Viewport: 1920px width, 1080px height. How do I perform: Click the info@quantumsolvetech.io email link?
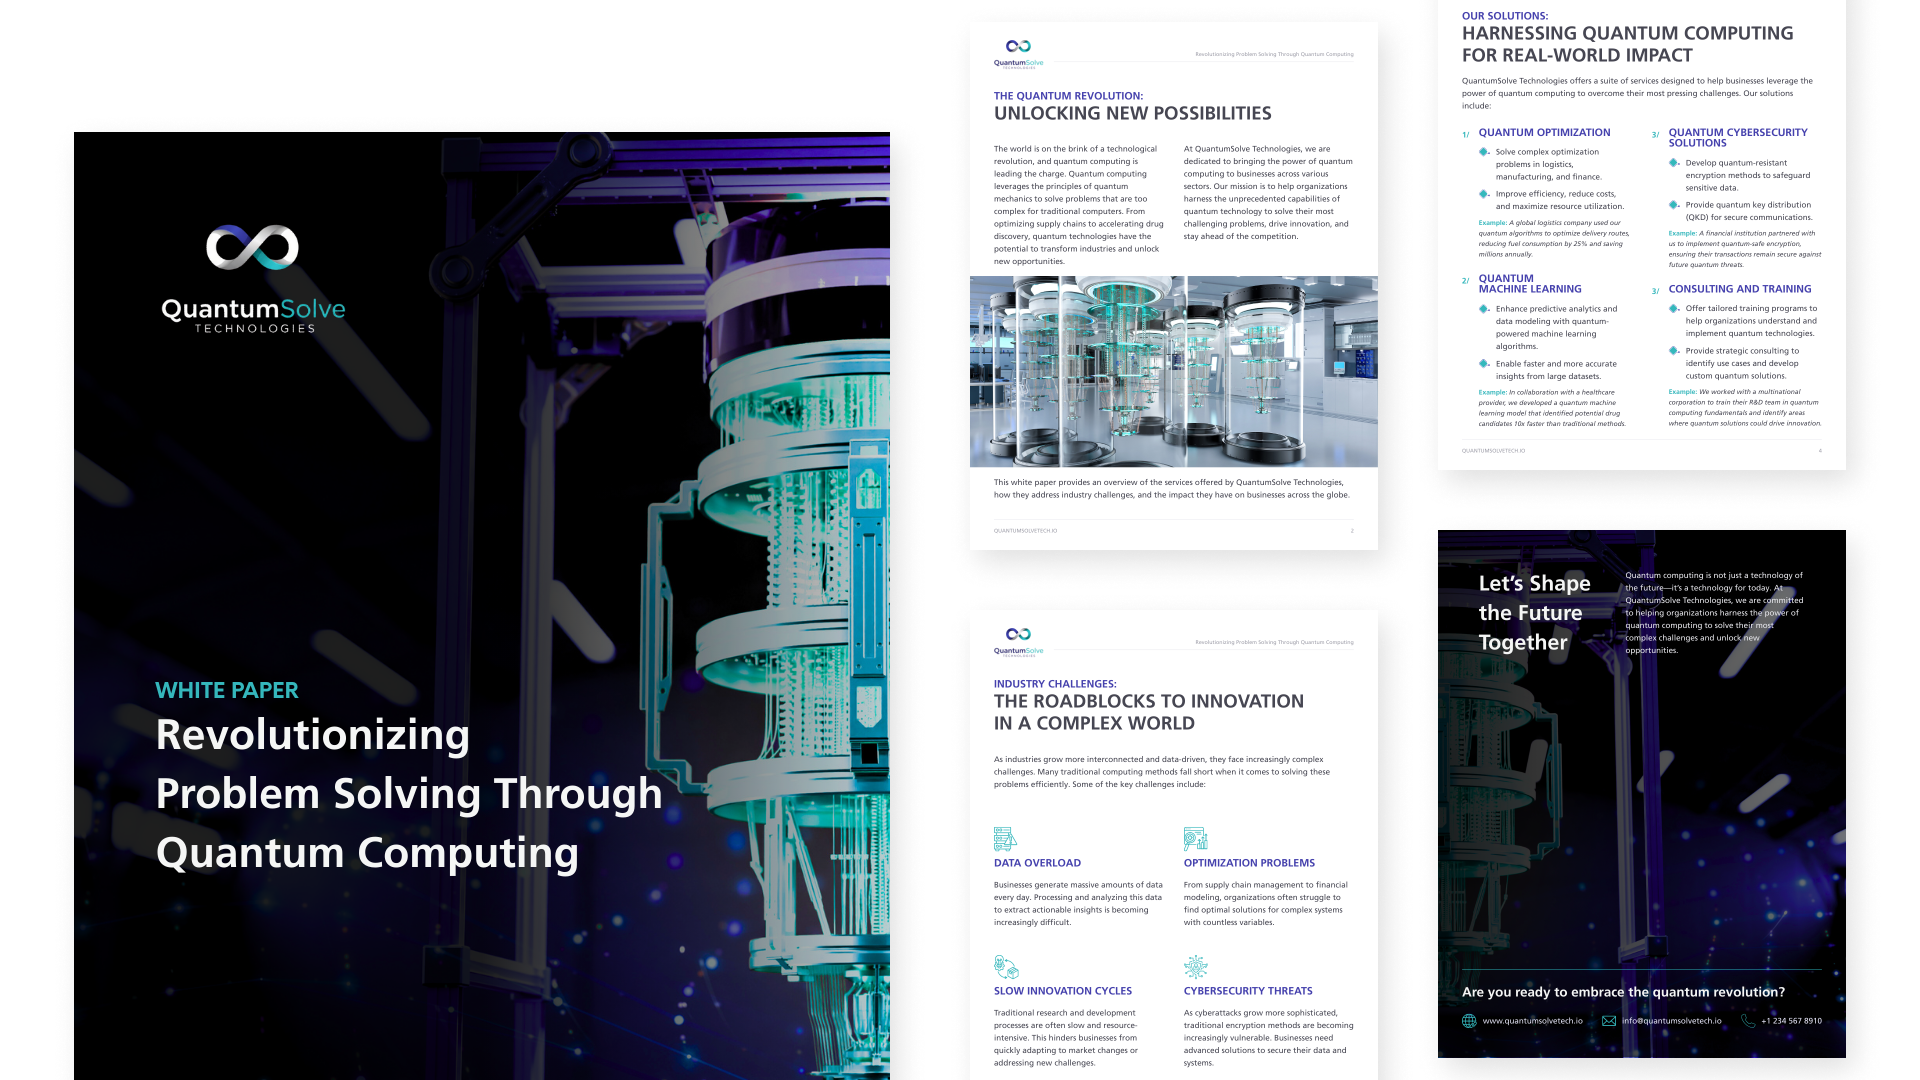coord(1671,1021)
